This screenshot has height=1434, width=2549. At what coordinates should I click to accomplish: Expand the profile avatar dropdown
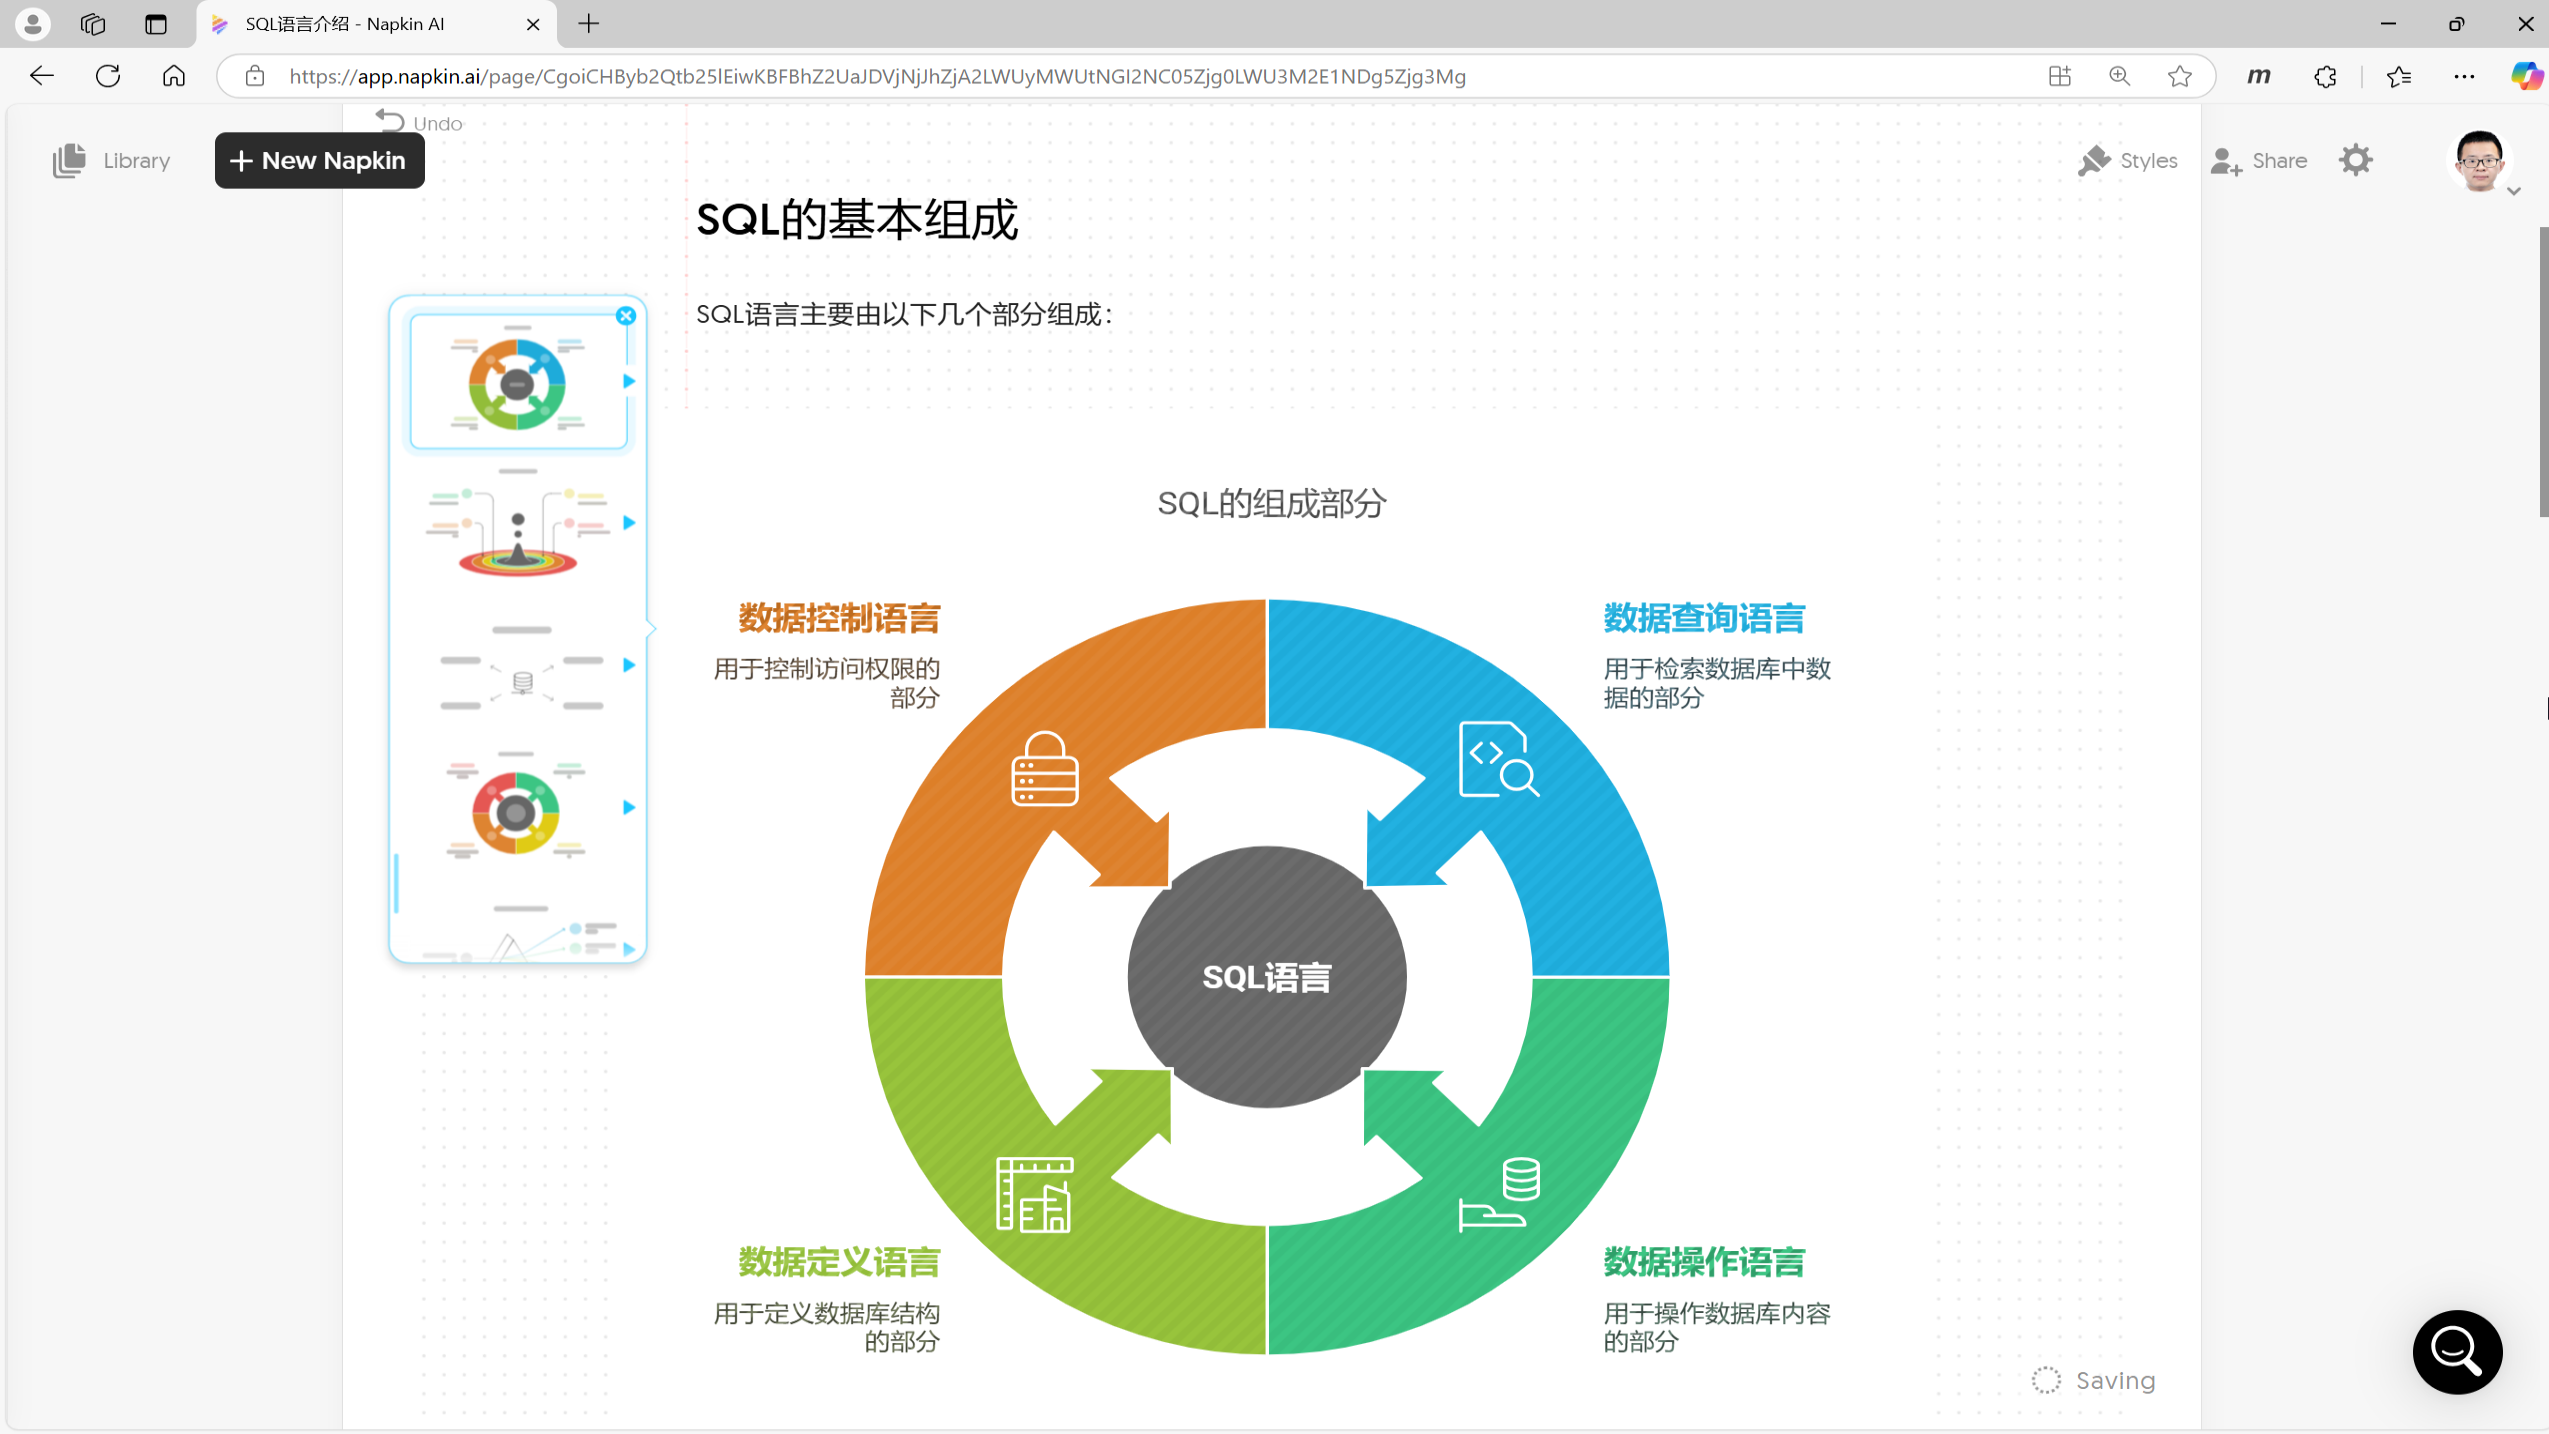click(2513, 191)
